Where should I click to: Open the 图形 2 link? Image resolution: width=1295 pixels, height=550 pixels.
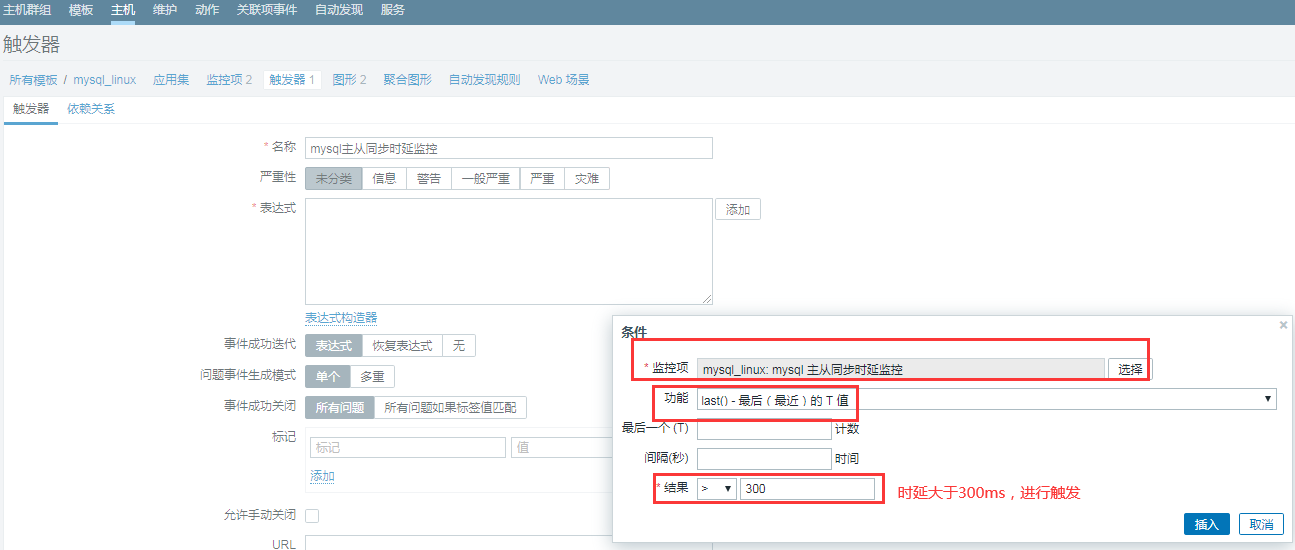349,80
